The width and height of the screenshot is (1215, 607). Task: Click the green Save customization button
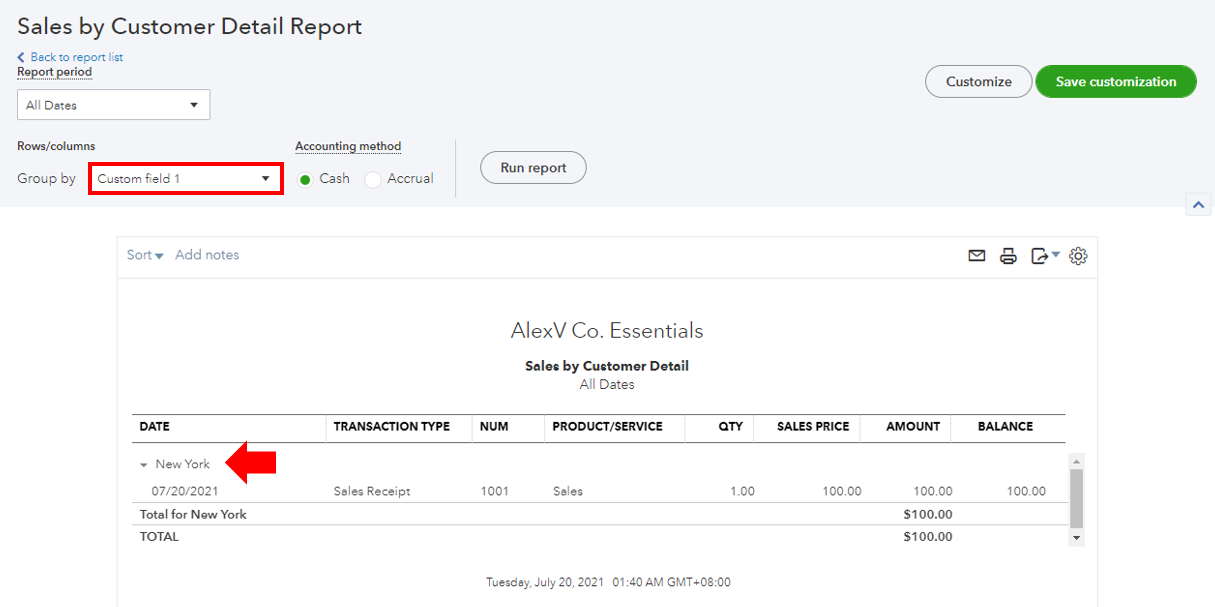tap(1116, 81)
